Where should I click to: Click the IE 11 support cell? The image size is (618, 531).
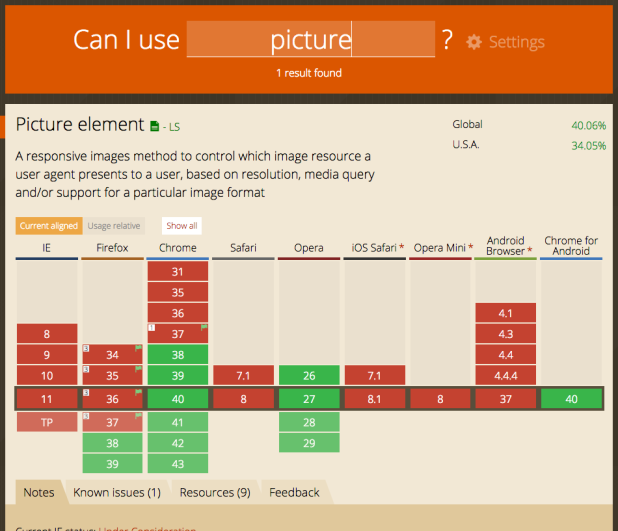click(47, 398)
